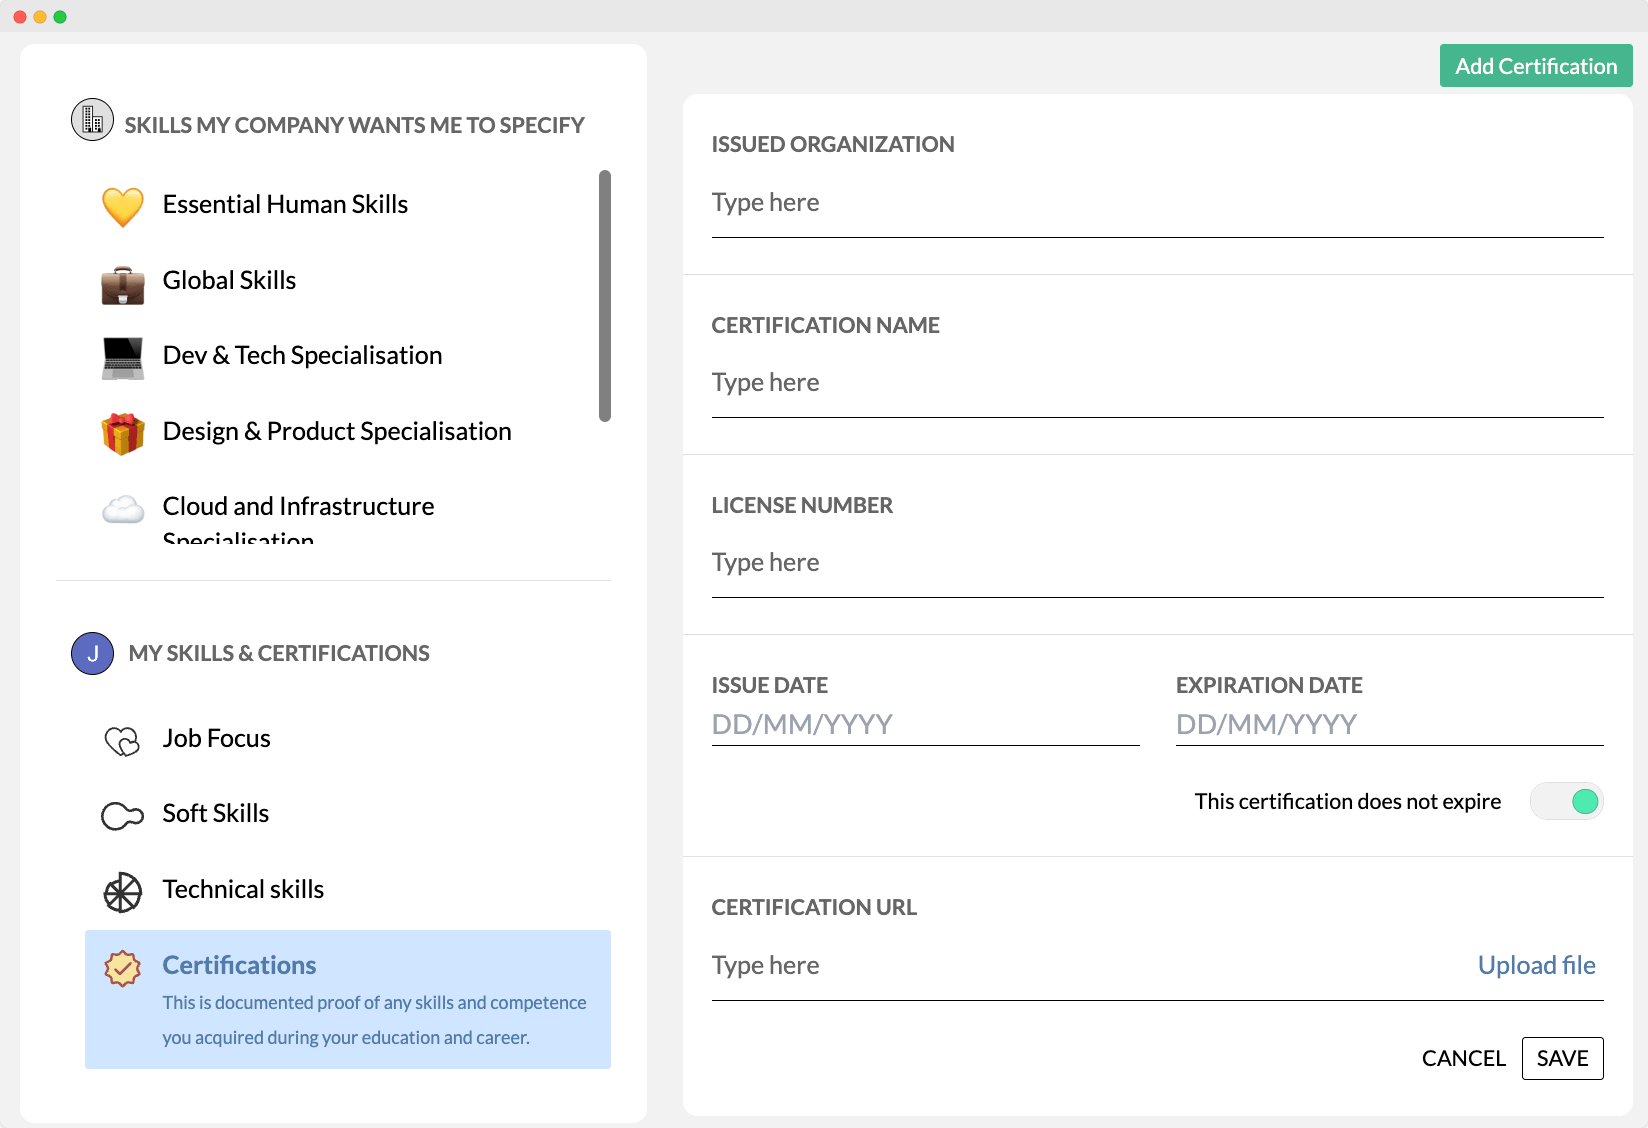This screenshot has height=1128, width=1648.
Task: Click the Issue Date field
Action: pyautogui.click(x=925, y=724)
